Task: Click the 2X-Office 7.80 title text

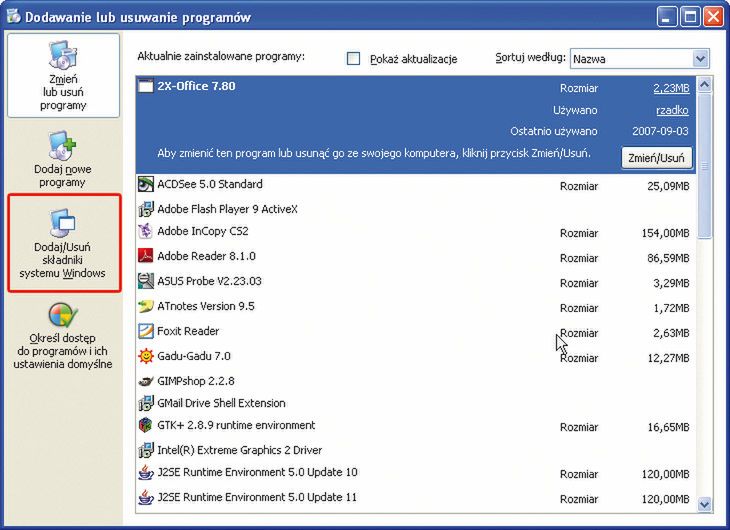Action: 196,86
